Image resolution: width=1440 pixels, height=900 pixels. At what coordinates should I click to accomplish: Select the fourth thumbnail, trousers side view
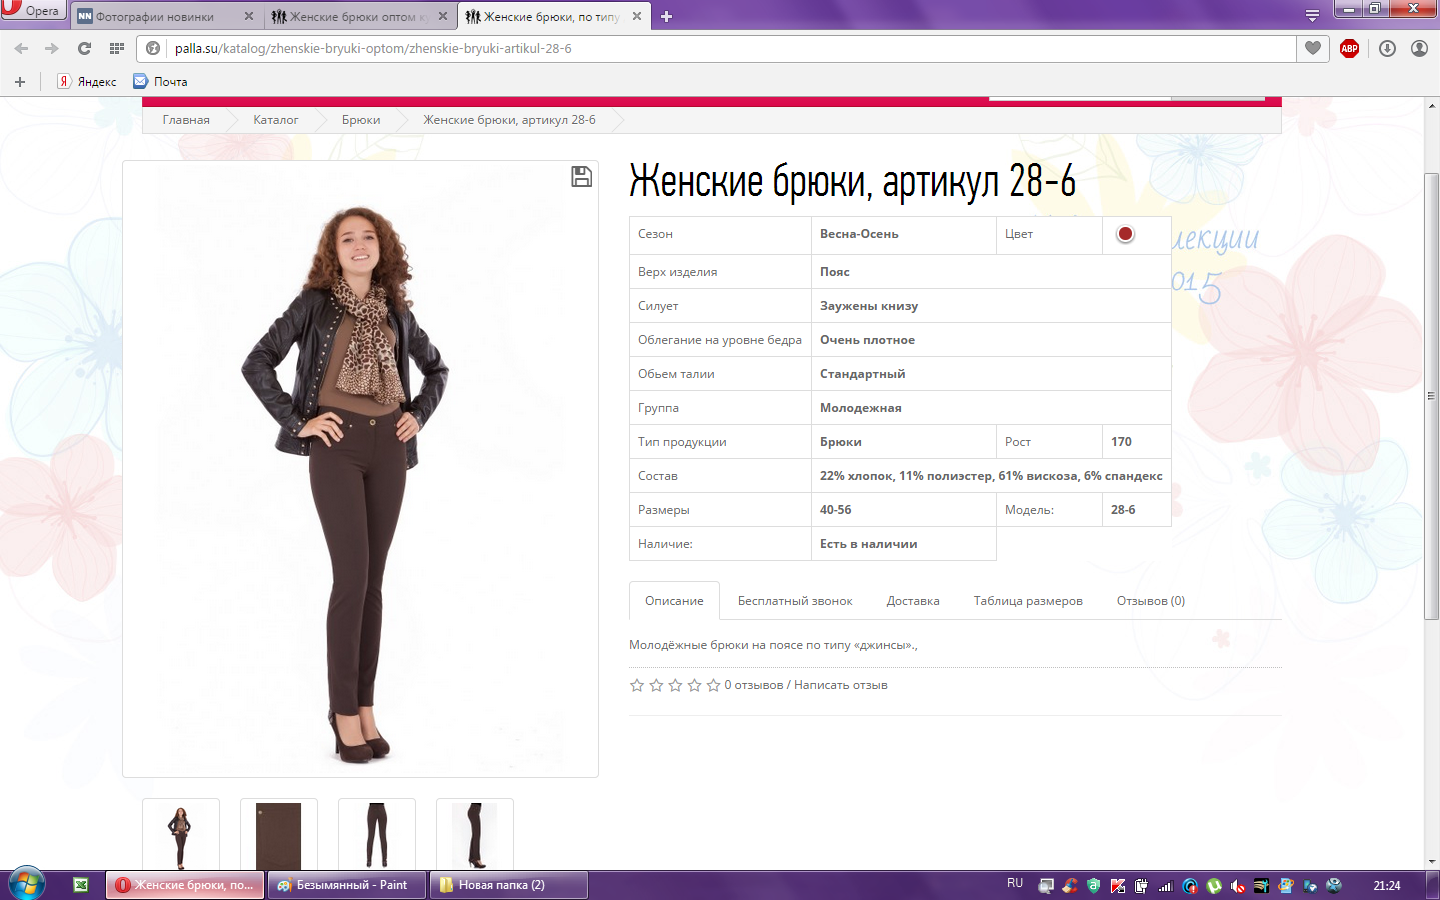tap(475, 835)
